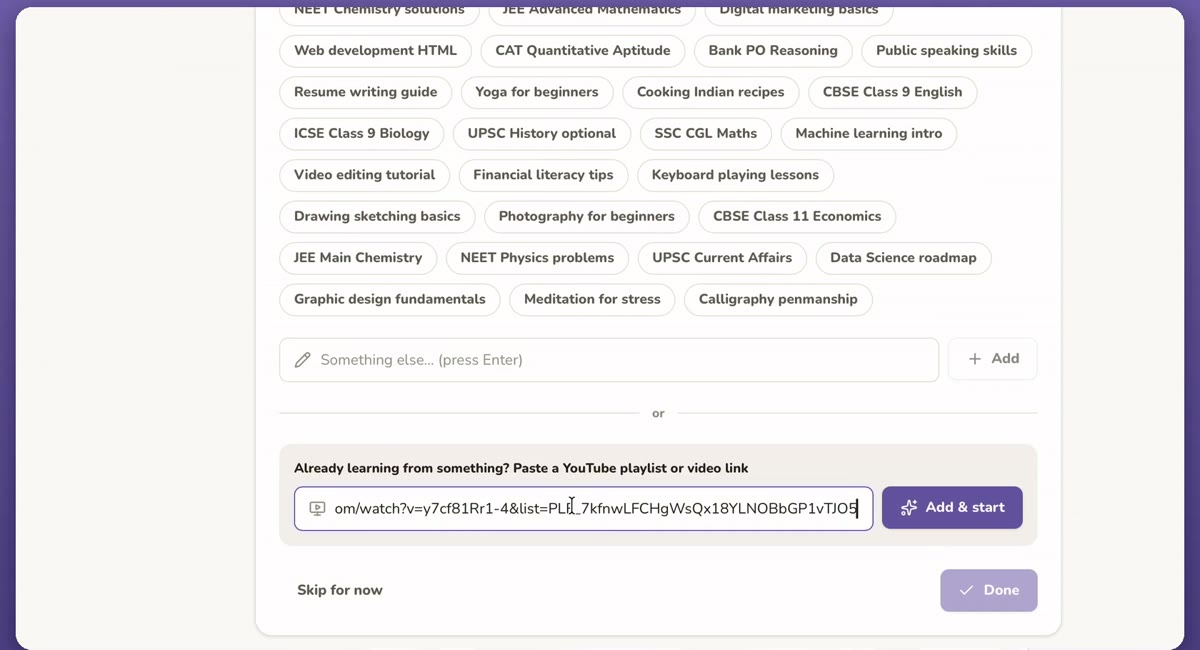Viewport: 1200px width, 650px height.
Task: Select the SSC CGL Maths chip
Action: pyautogui.click(x=706, y=133)
